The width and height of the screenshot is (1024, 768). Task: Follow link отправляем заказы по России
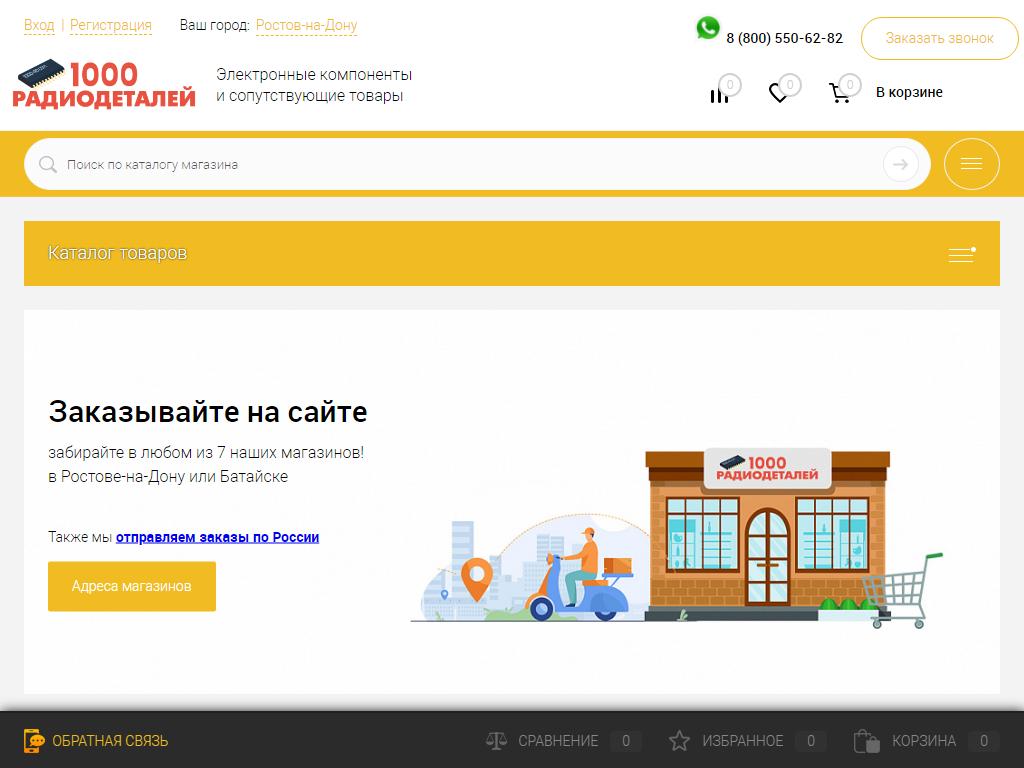point(217,537)
